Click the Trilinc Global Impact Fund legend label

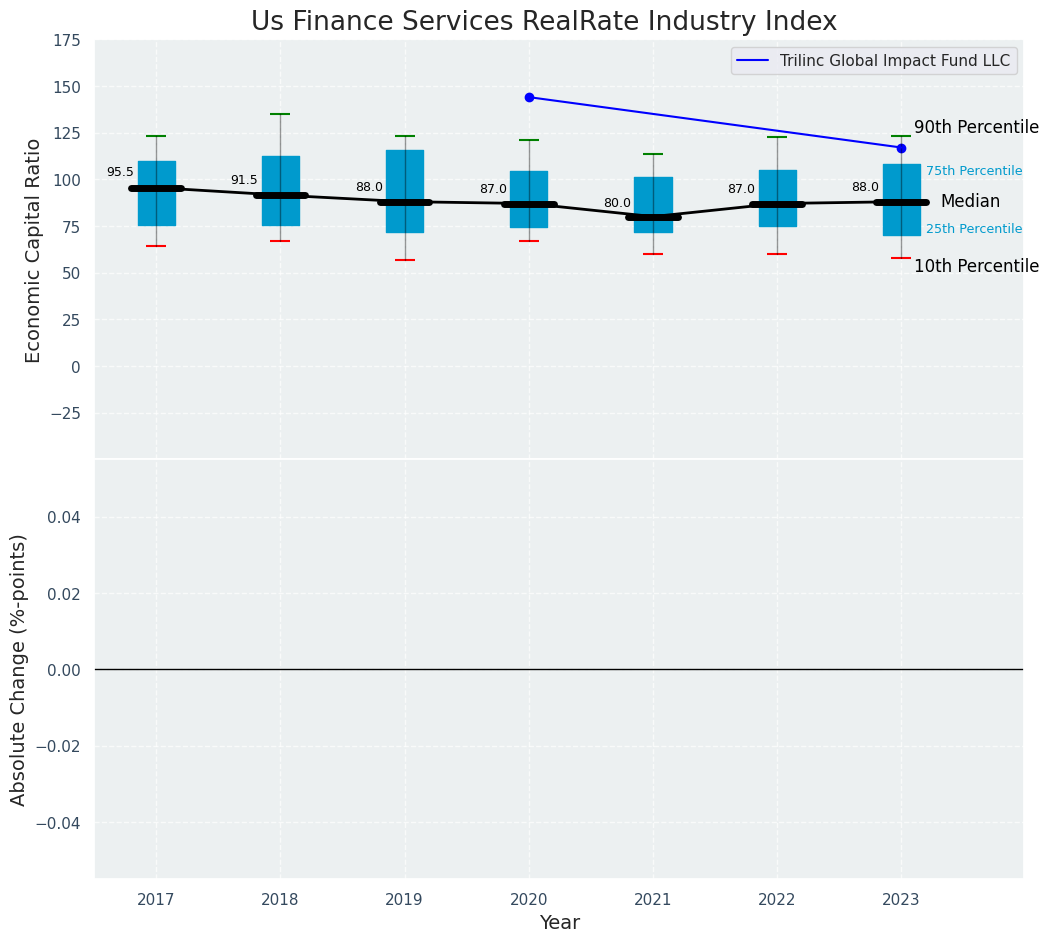894,61
